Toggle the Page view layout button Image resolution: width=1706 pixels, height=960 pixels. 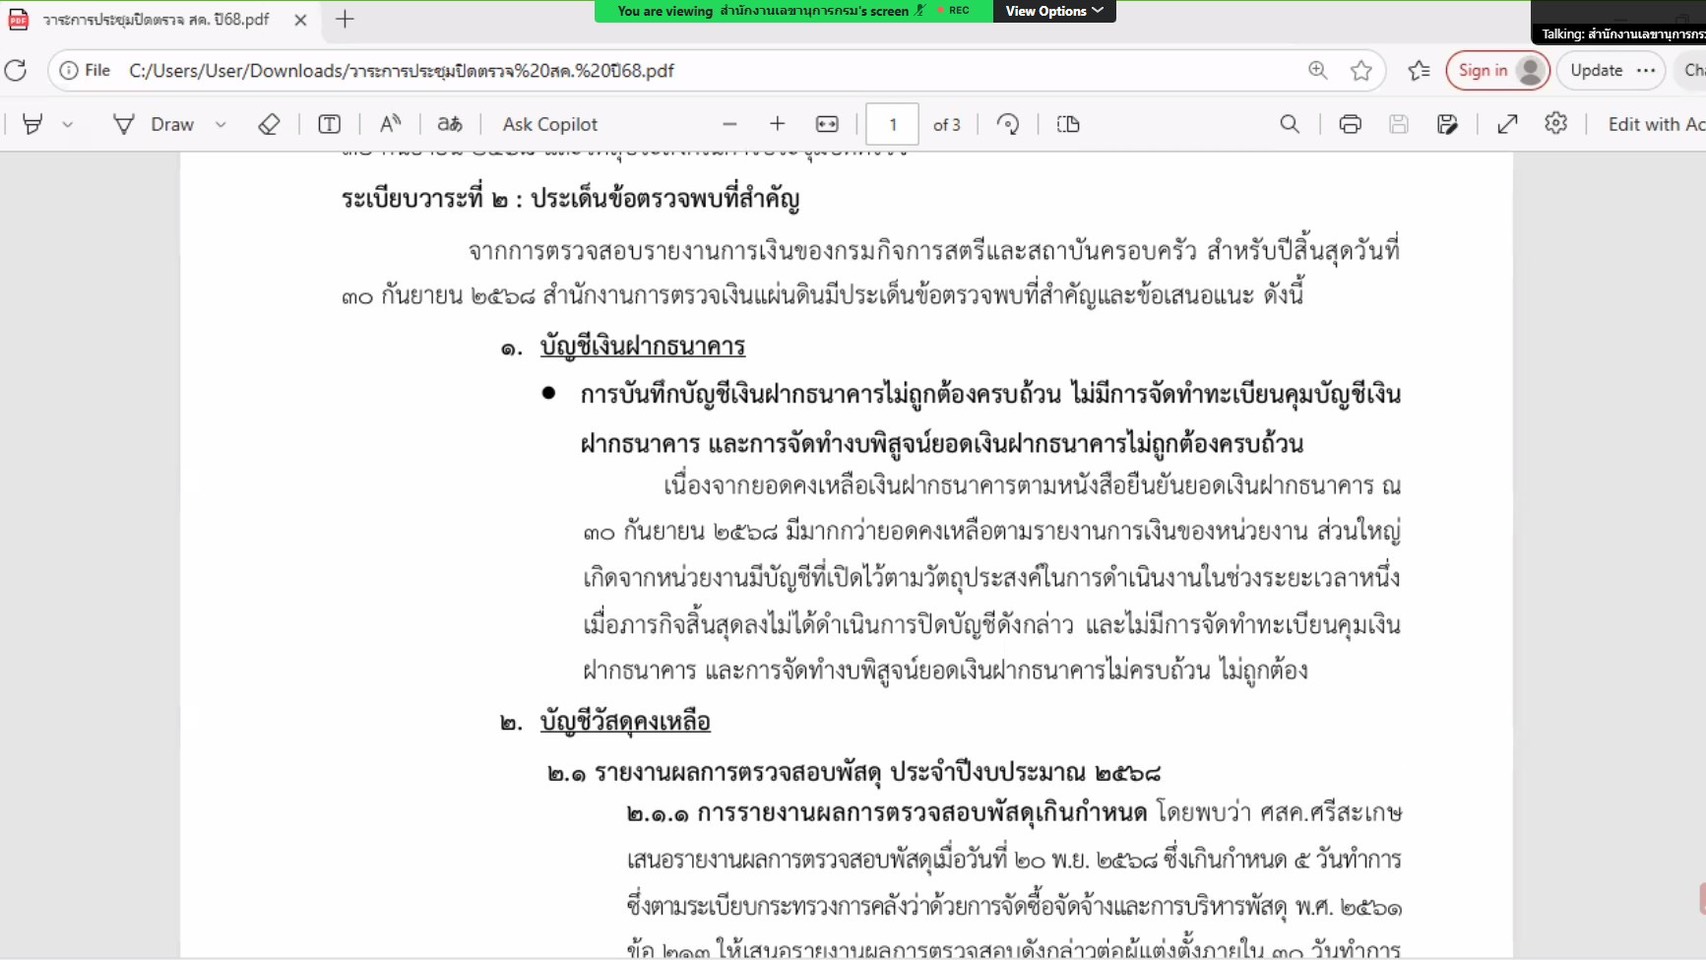click(1068, 124)
